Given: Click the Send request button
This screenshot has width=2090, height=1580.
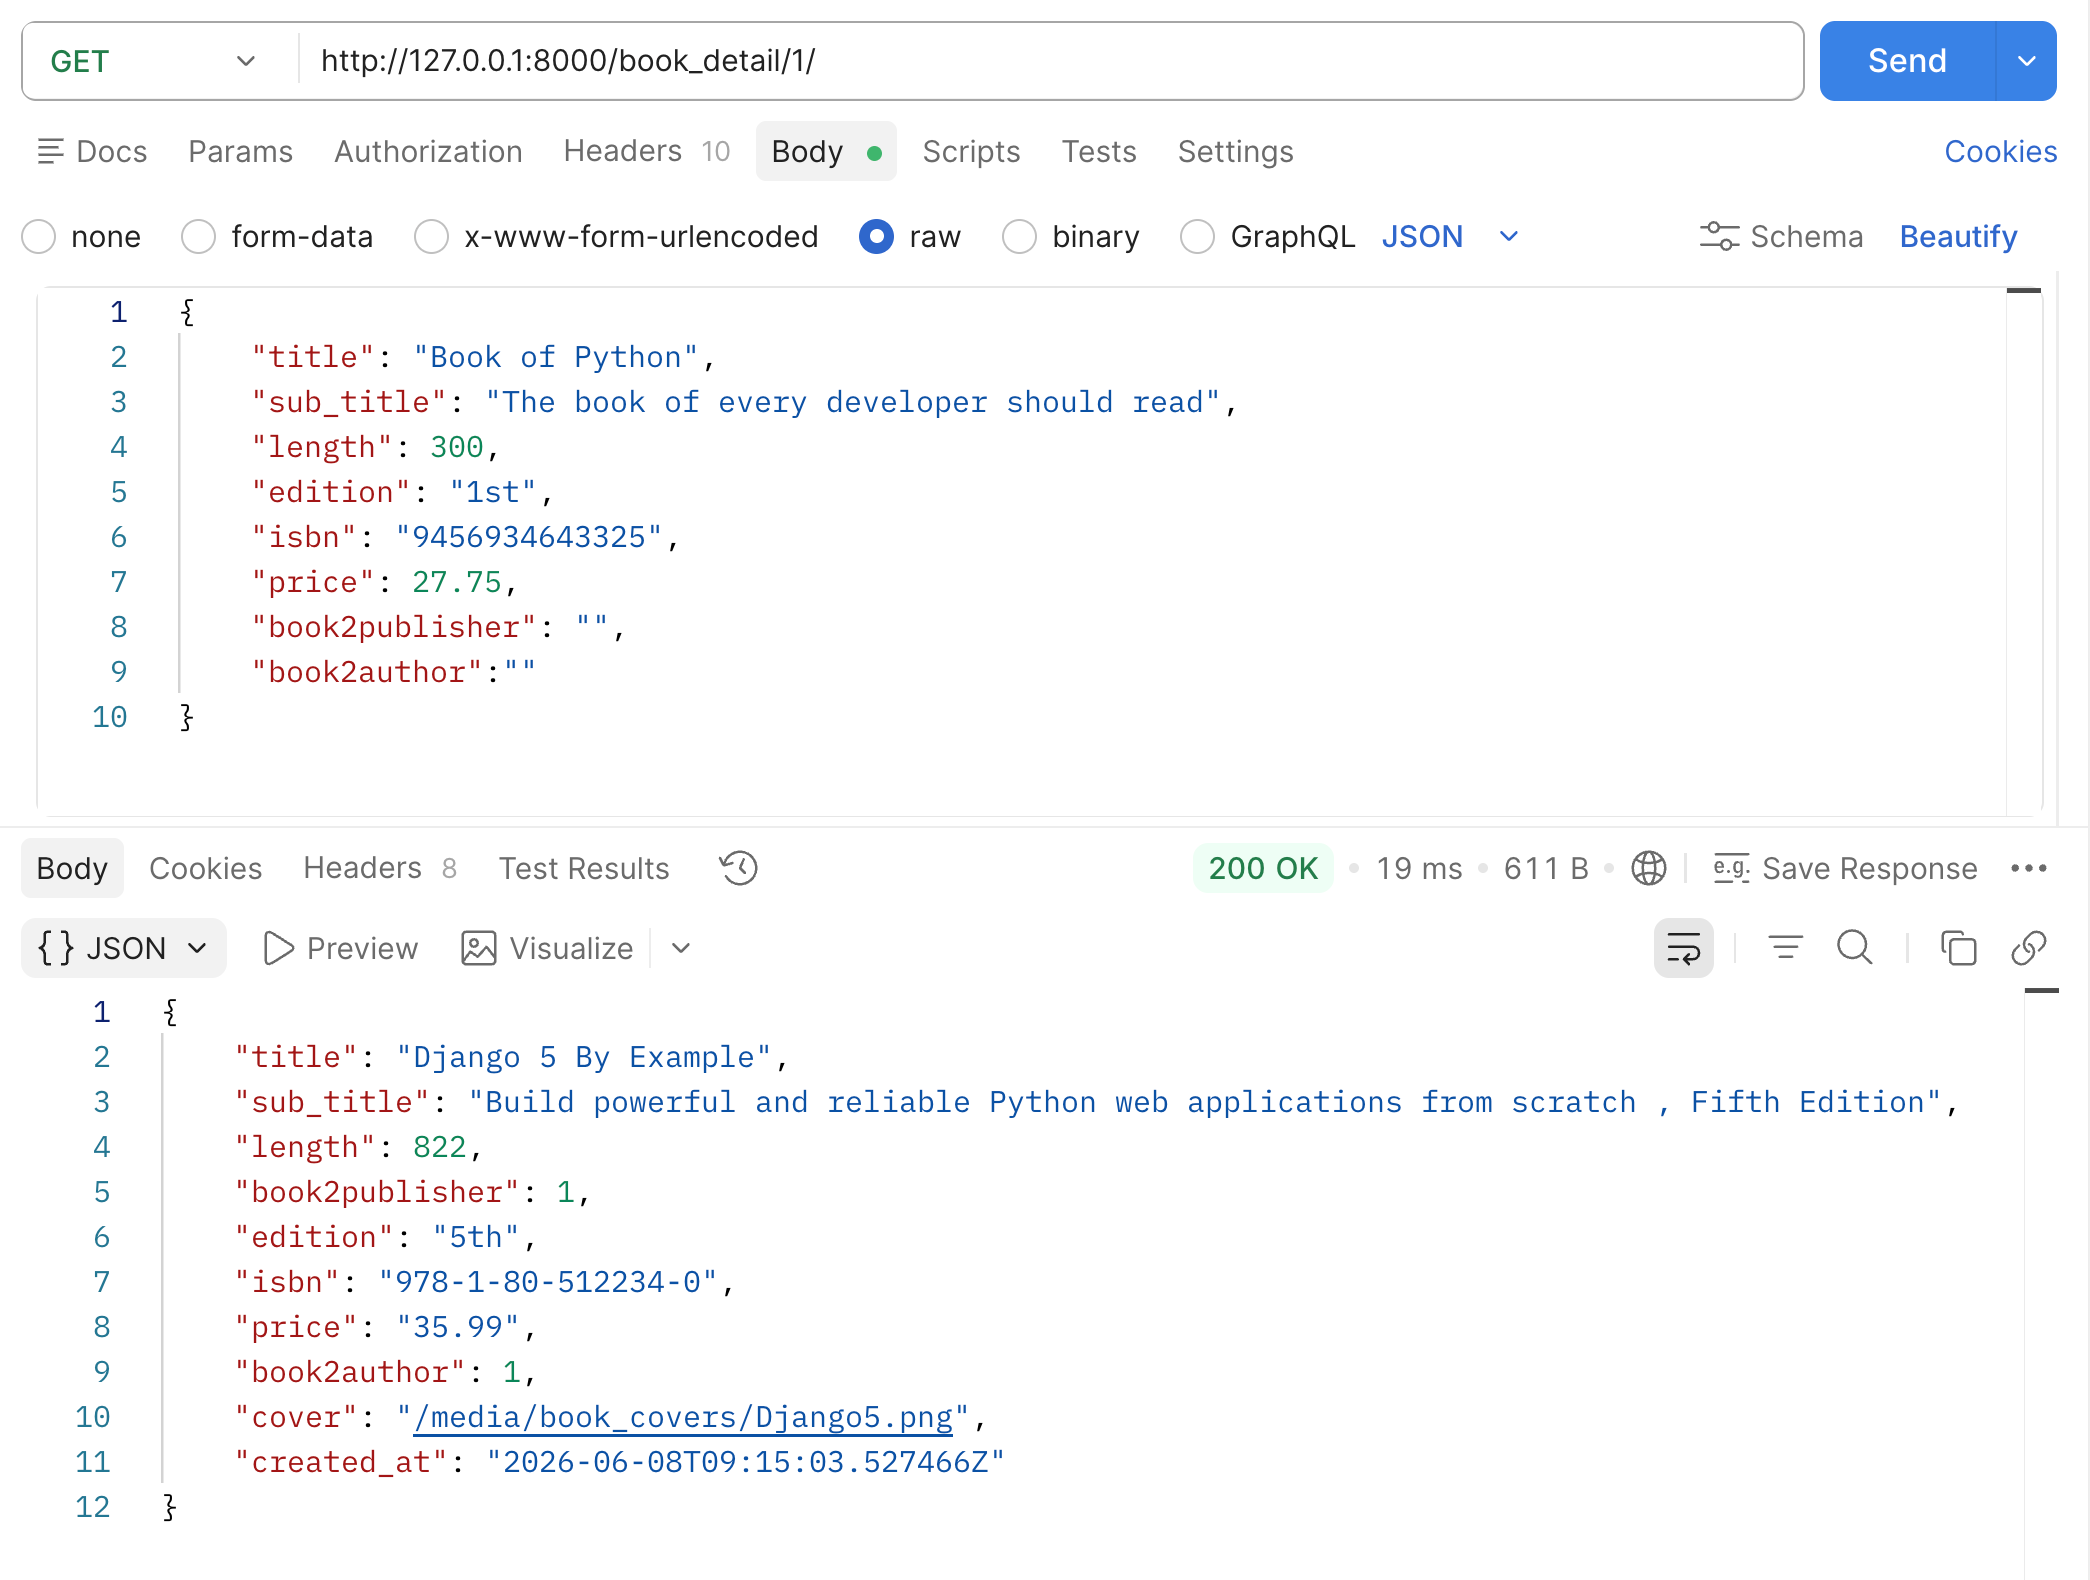Looking at the screenshot, I should [1907, 61].
